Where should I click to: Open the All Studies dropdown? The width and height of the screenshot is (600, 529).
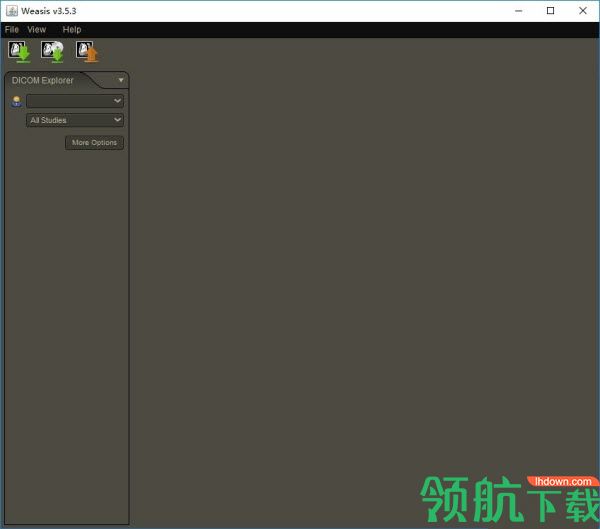pyautogui.click(x=75, y=120)
